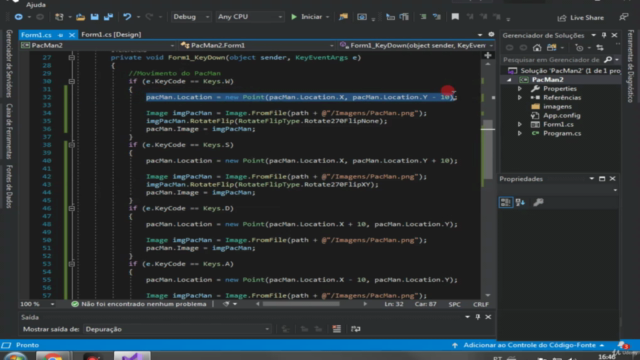Image resolution: width=640 pixels, height=360 pixels.
Task: Click the navigate backward arrow icon
Action: click(x=18, y=17)
